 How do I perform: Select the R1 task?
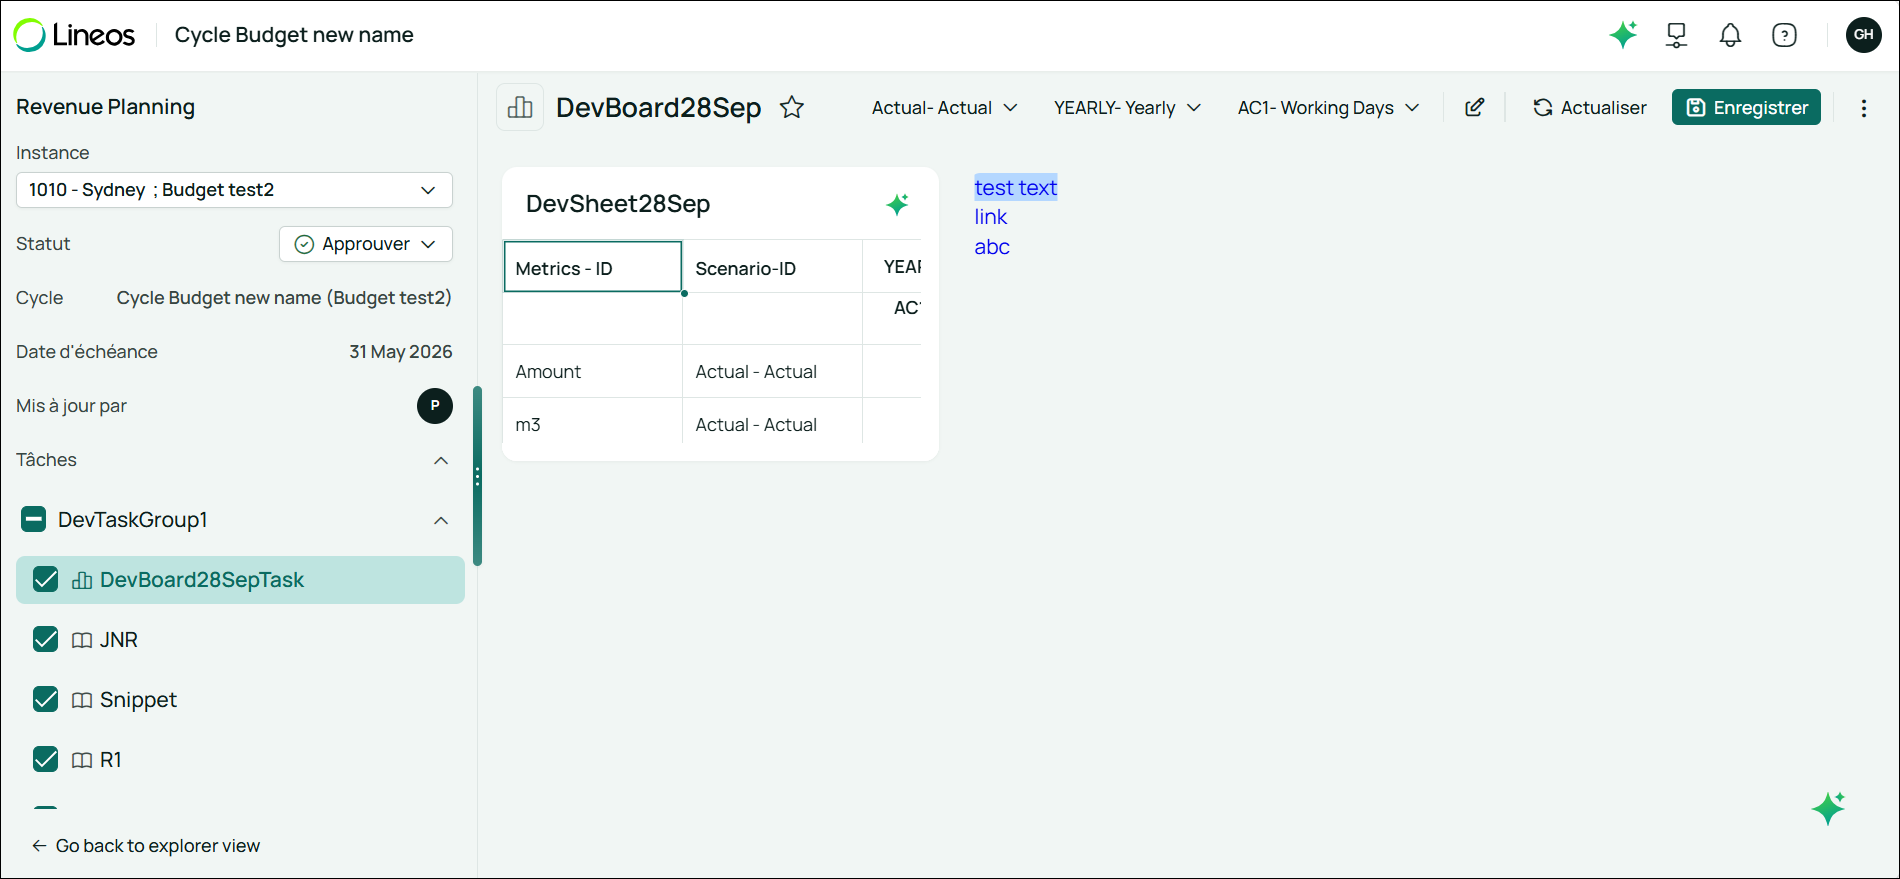point(110,760)
